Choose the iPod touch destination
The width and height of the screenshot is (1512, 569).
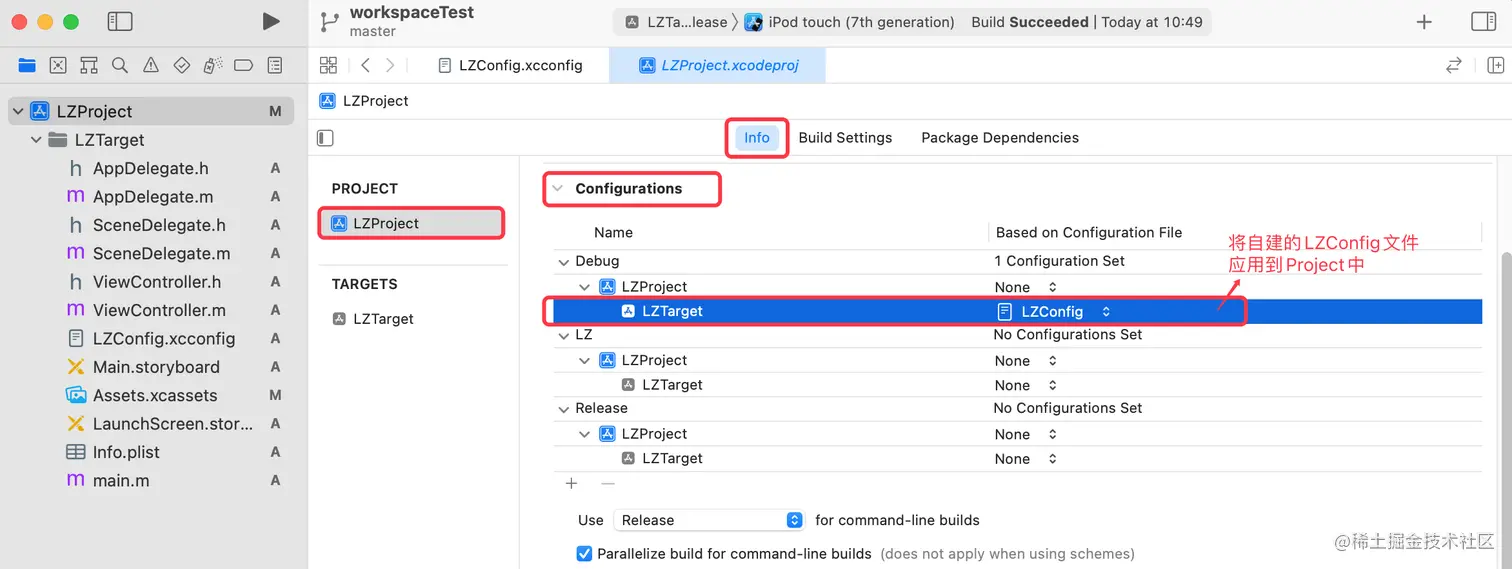coord(849,22)
